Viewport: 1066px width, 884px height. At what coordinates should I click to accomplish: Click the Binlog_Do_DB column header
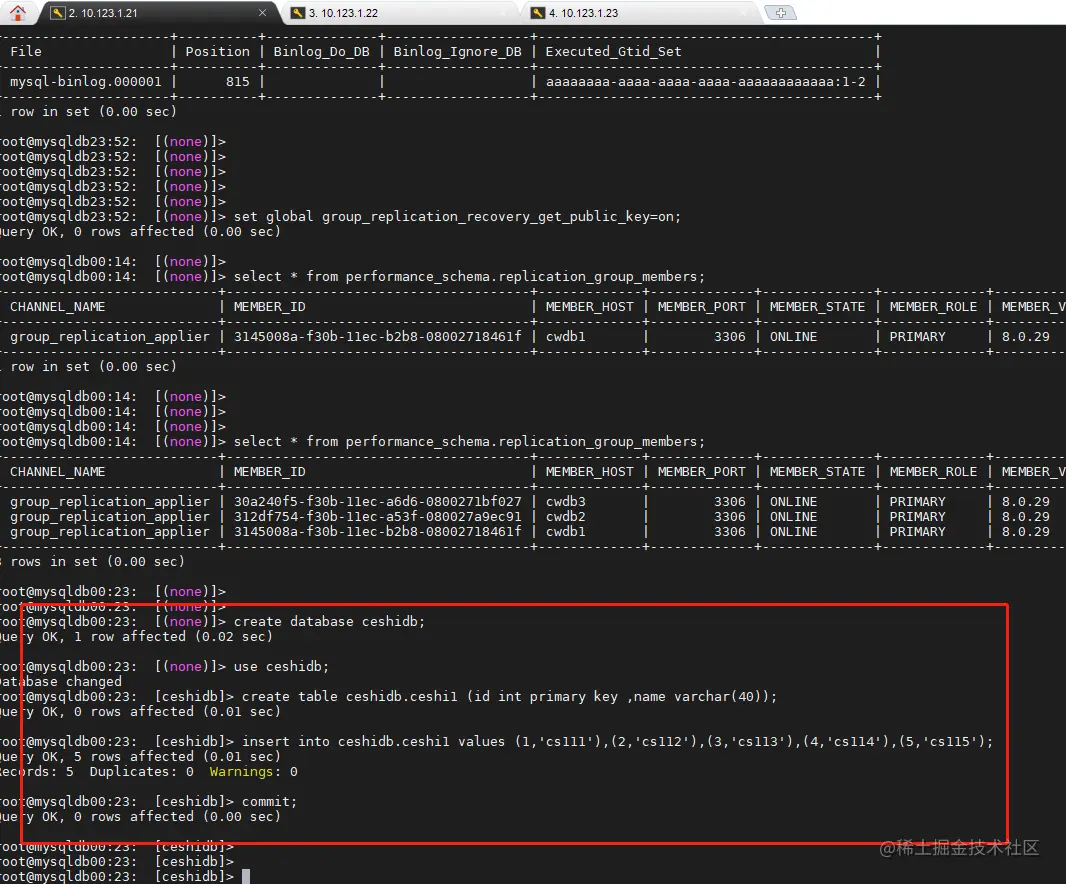click(x=322, y=52)
